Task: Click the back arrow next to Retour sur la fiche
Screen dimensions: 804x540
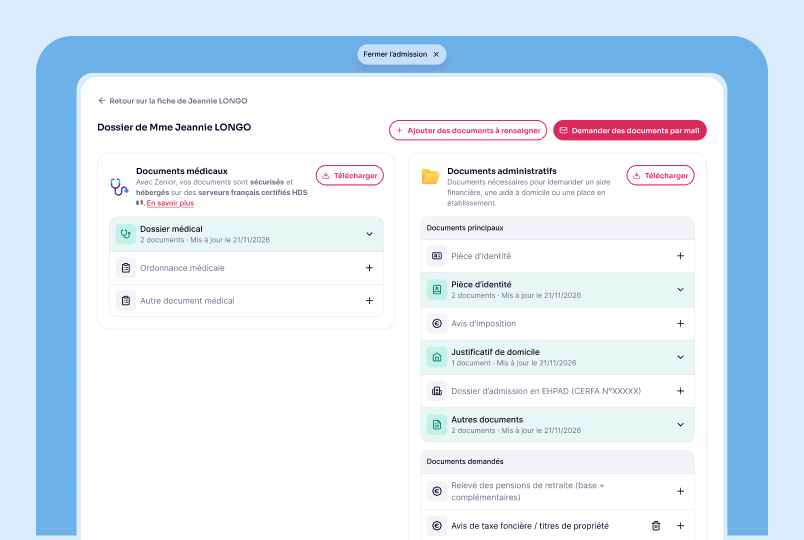Action: (102, 101)
